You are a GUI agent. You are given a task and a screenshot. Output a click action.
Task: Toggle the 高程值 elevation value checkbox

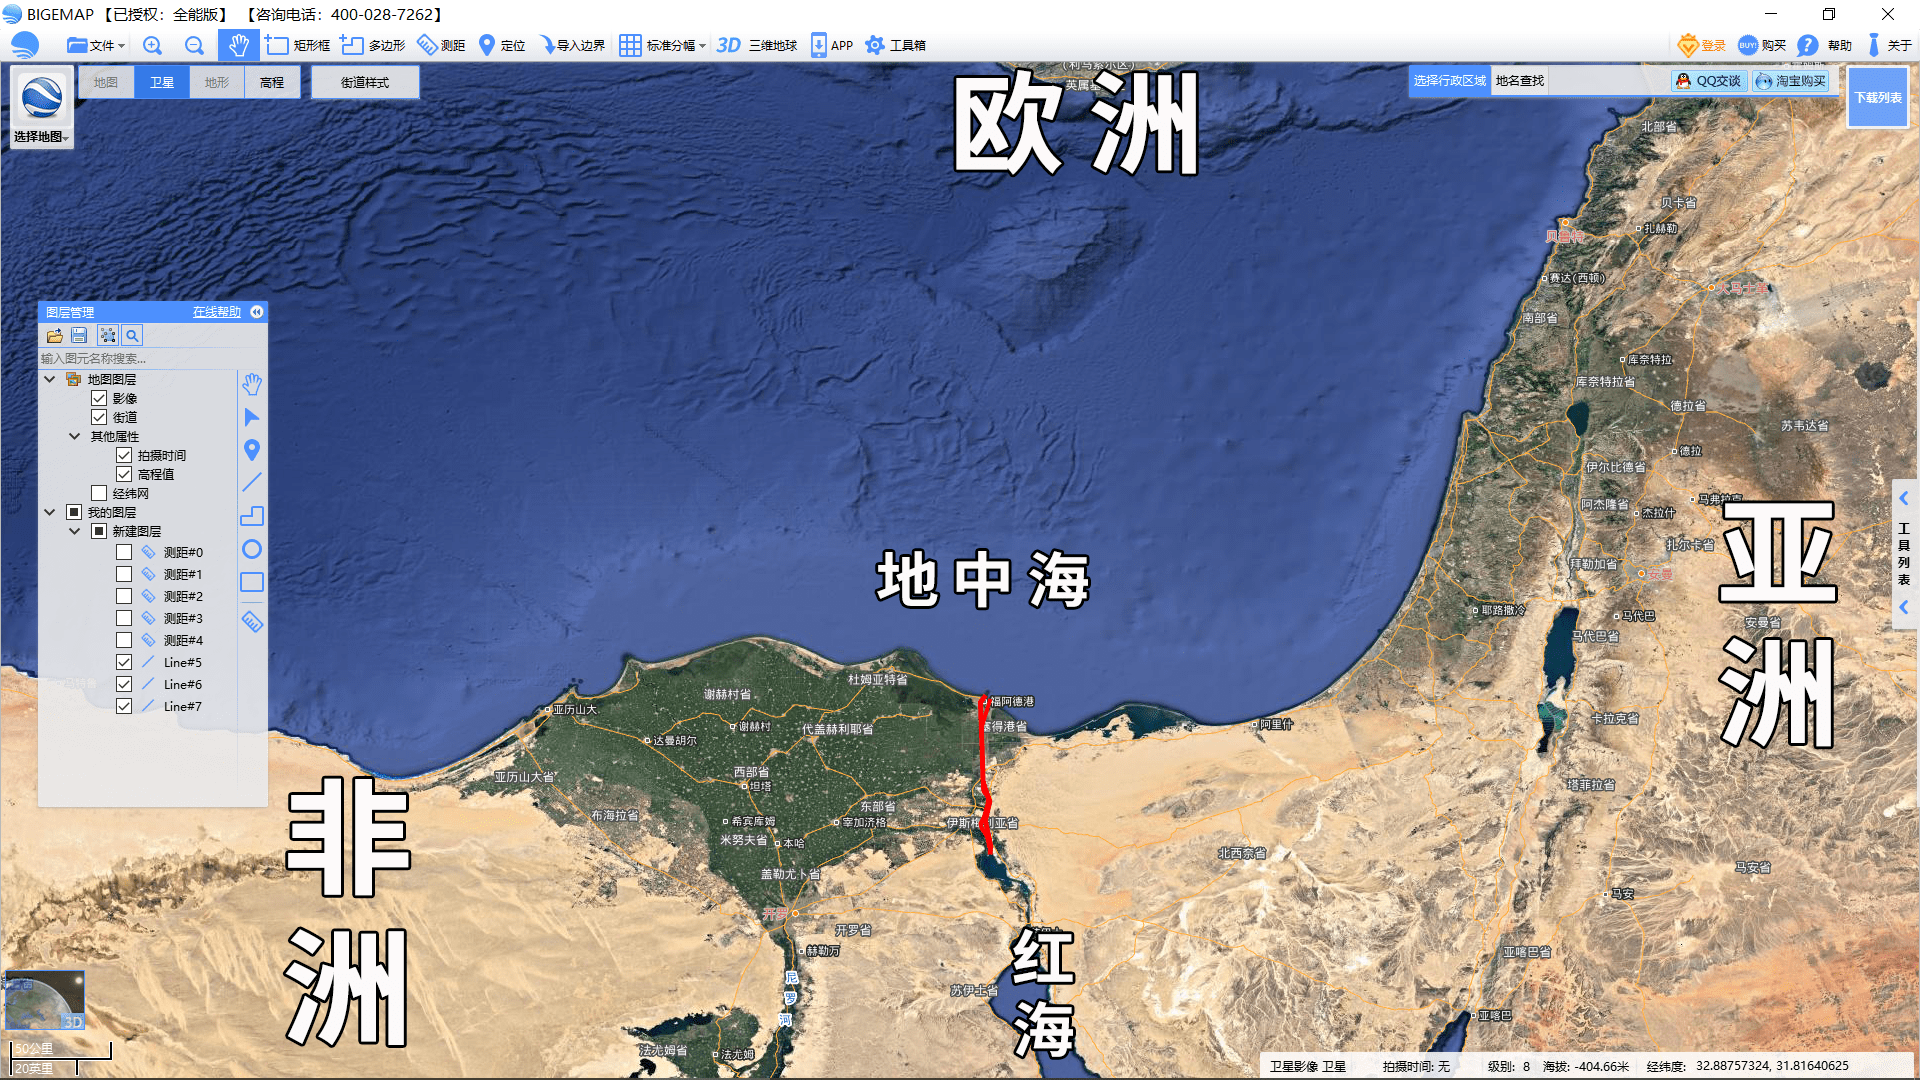click(x=124, y=474)
